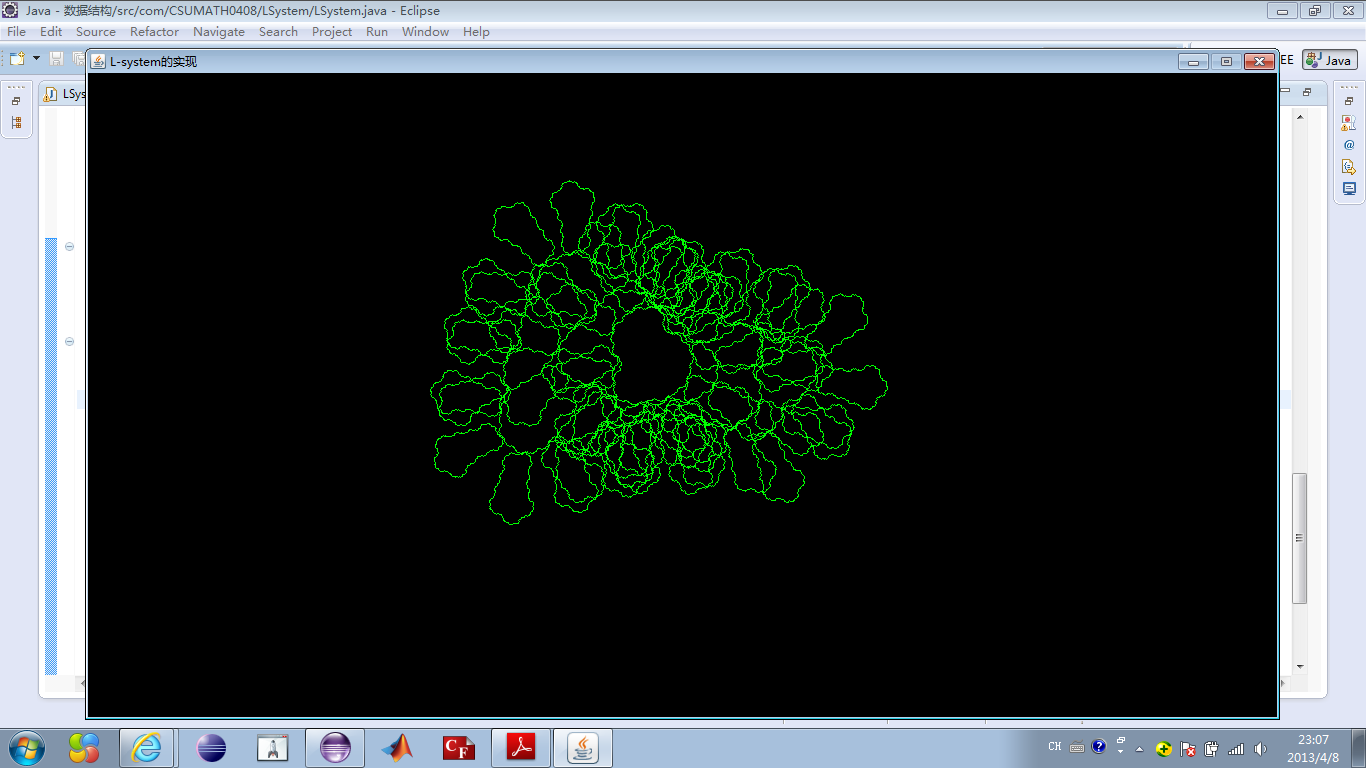
Task: Open the Project menu
Action: click(x=332, y=32)
